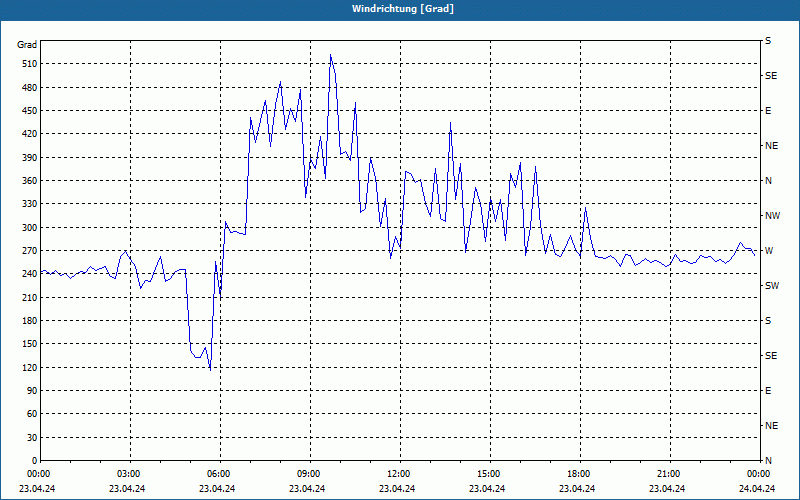Click the 210 degree axis label
Viewport: 800px width, 500px height.
tap(29, 297)
